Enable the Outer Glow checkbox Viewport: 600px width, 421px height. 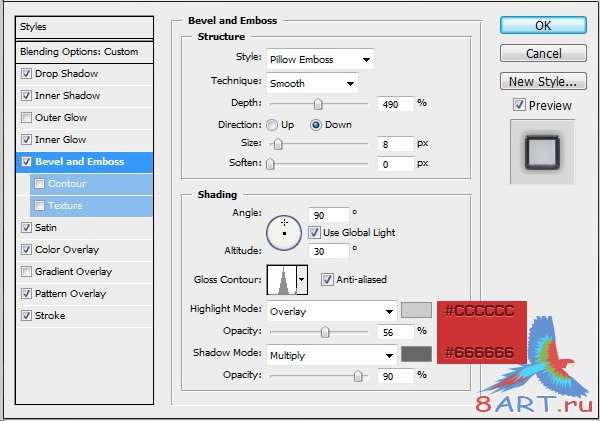(26, 118)
